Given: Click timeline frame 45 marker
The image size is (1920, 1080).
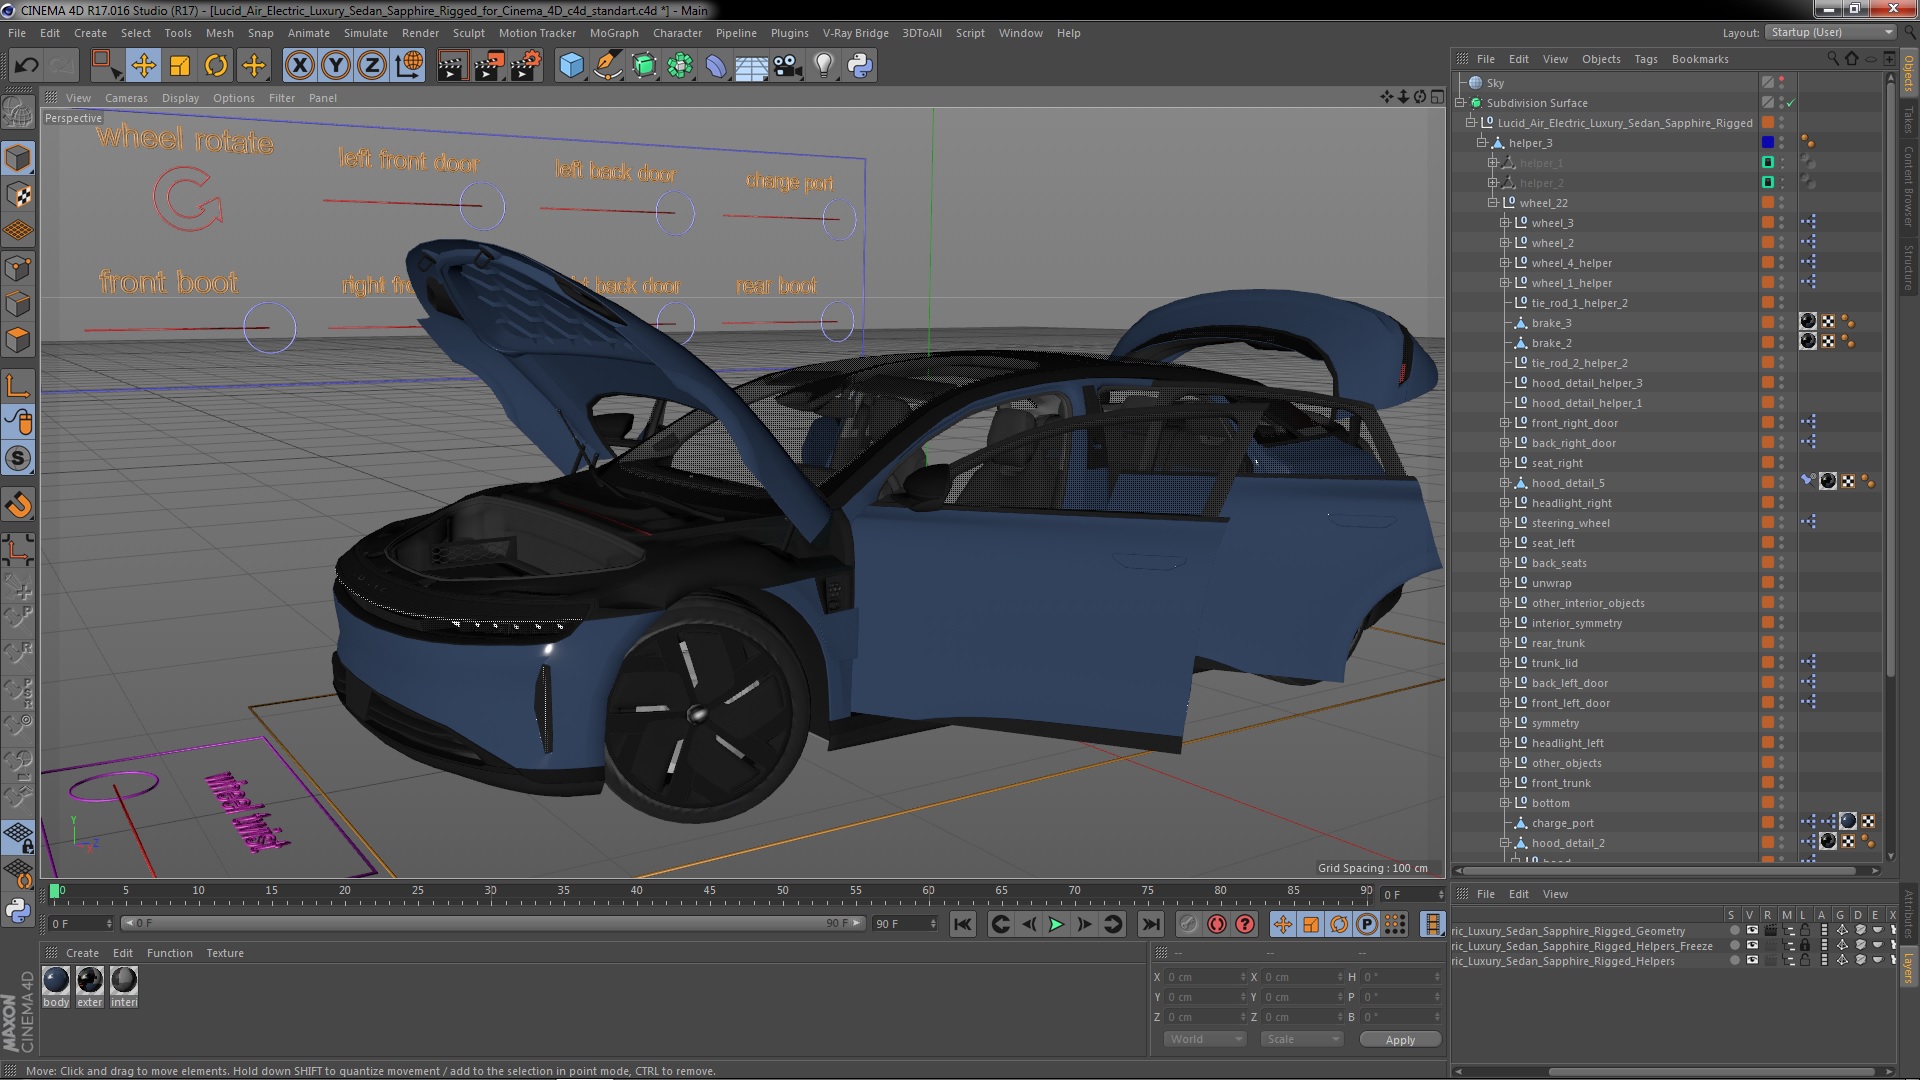Looking at the screenshot, I should pos(709,891).
